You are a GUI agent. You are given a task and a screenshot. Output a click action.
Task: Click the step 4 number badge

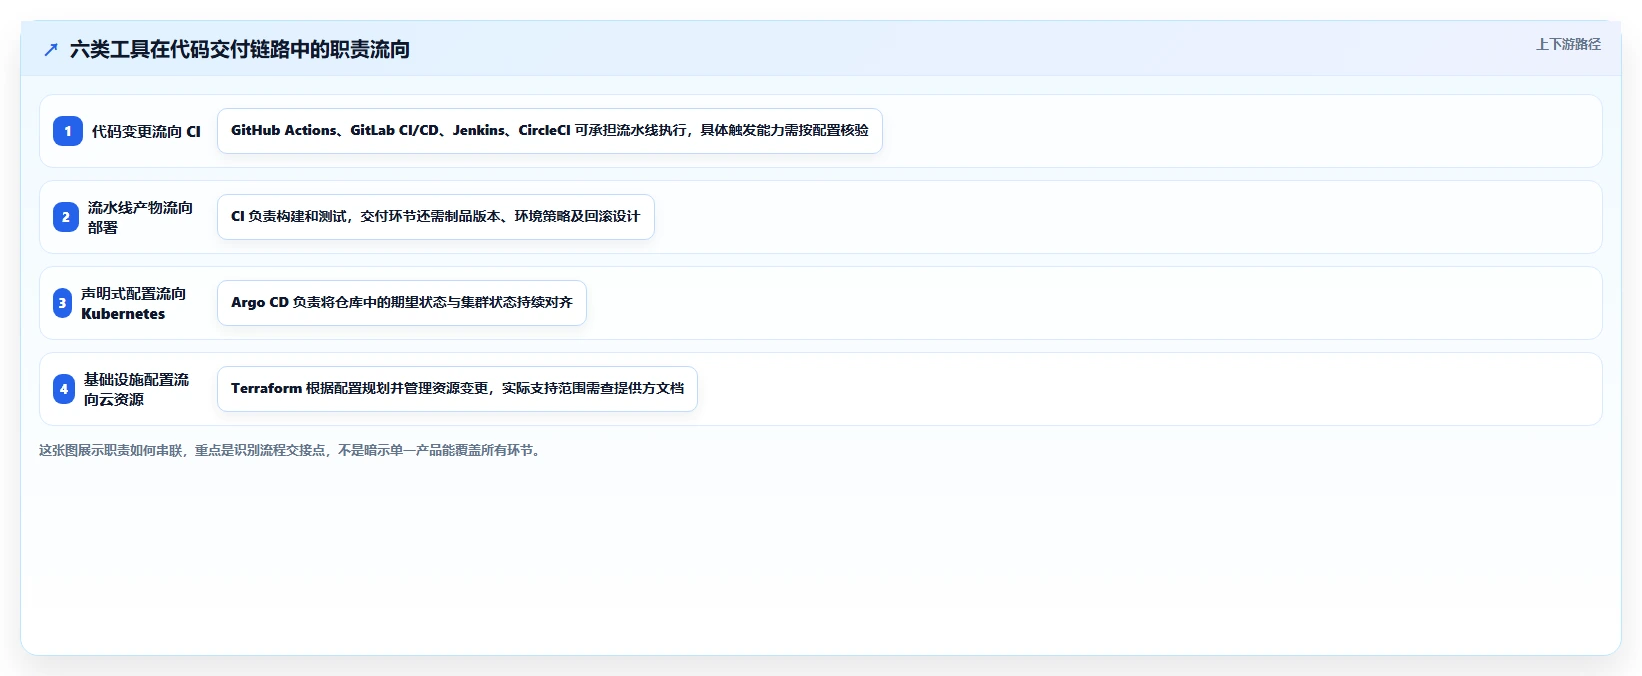(64, 389)
